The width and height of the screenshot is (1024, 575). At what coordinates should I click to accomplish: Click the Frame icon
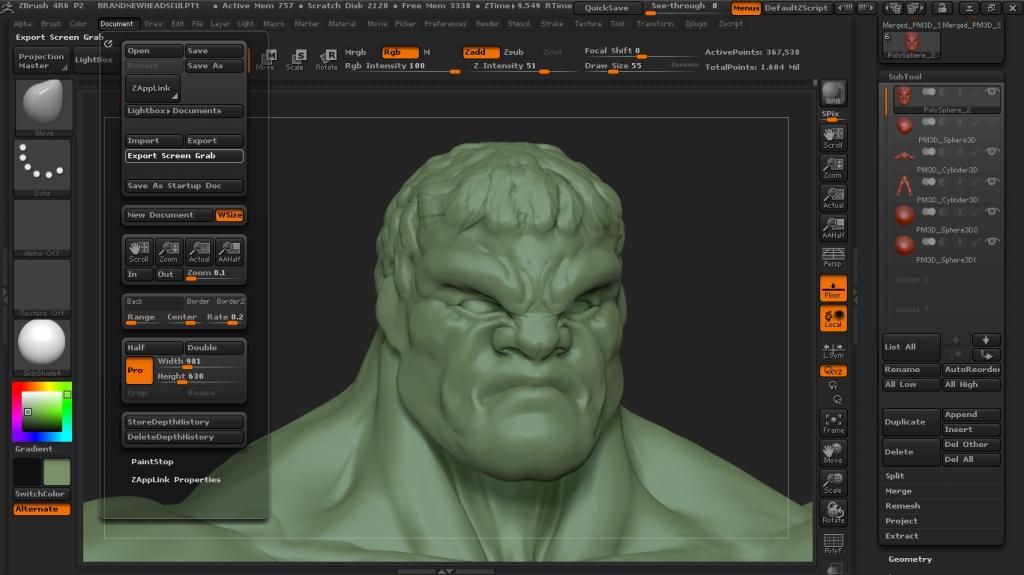[x=833, y=423]
